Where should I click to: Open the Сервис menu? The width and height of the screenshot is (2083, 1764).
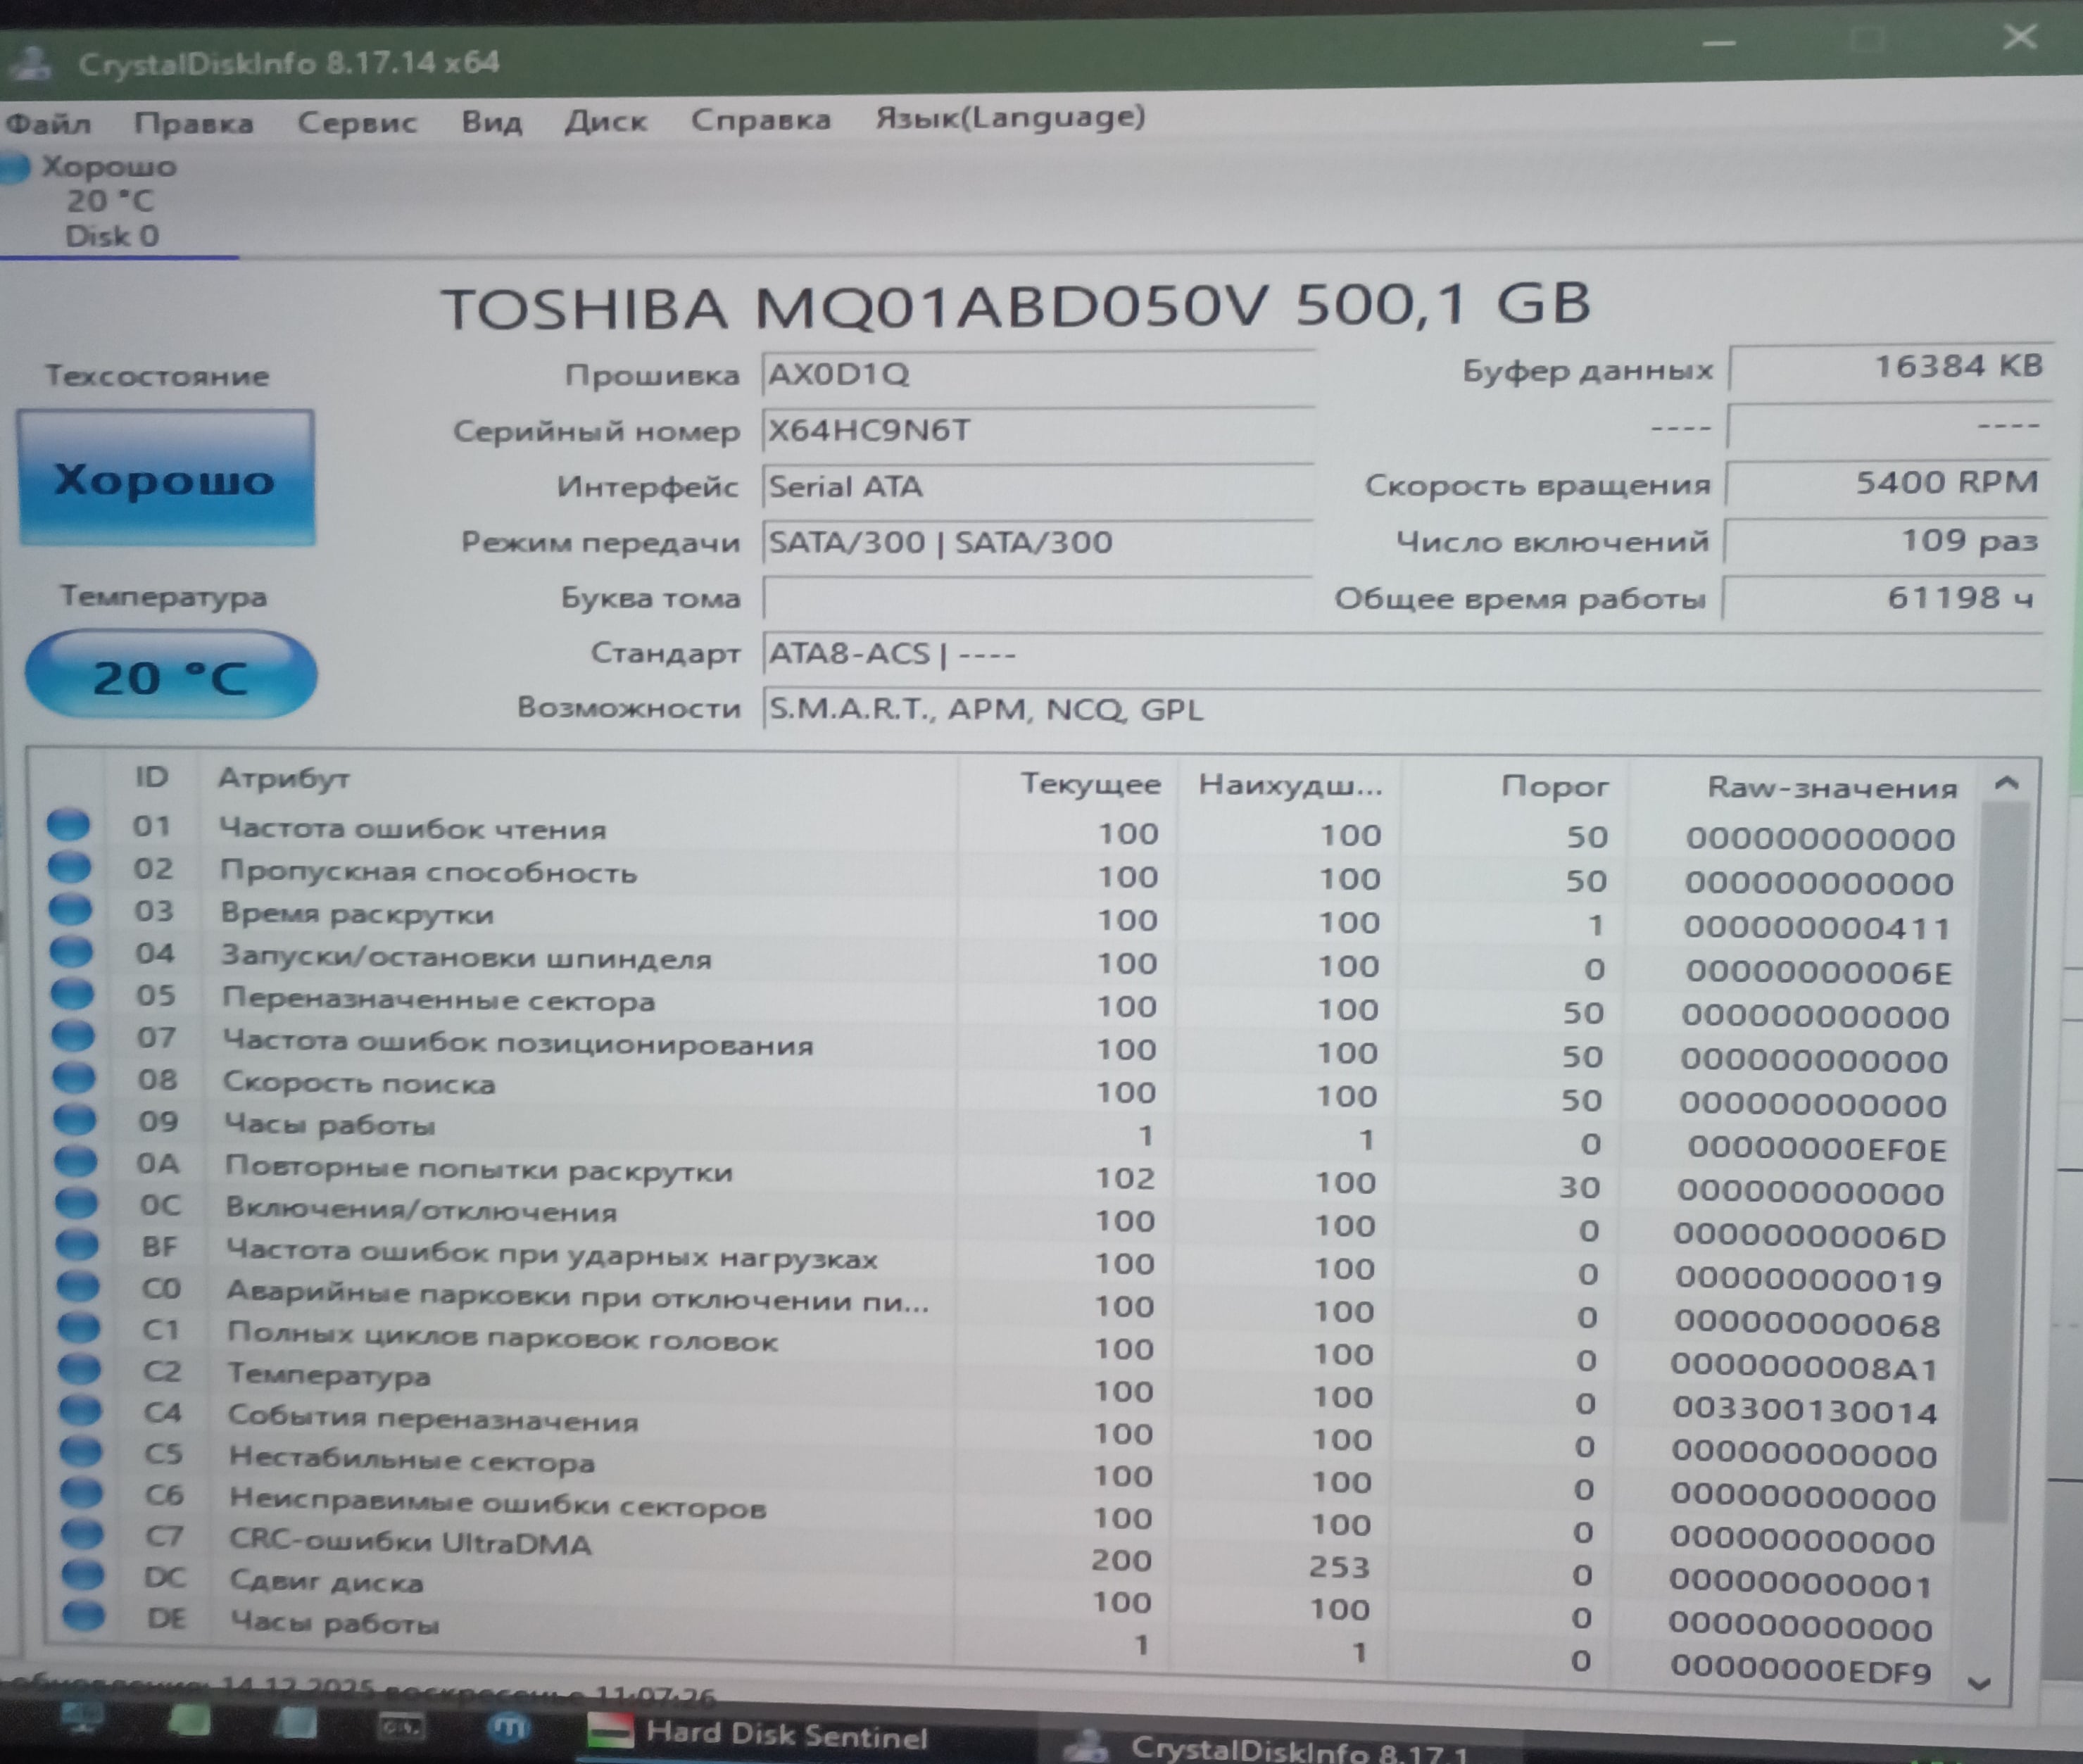(357, 123)
